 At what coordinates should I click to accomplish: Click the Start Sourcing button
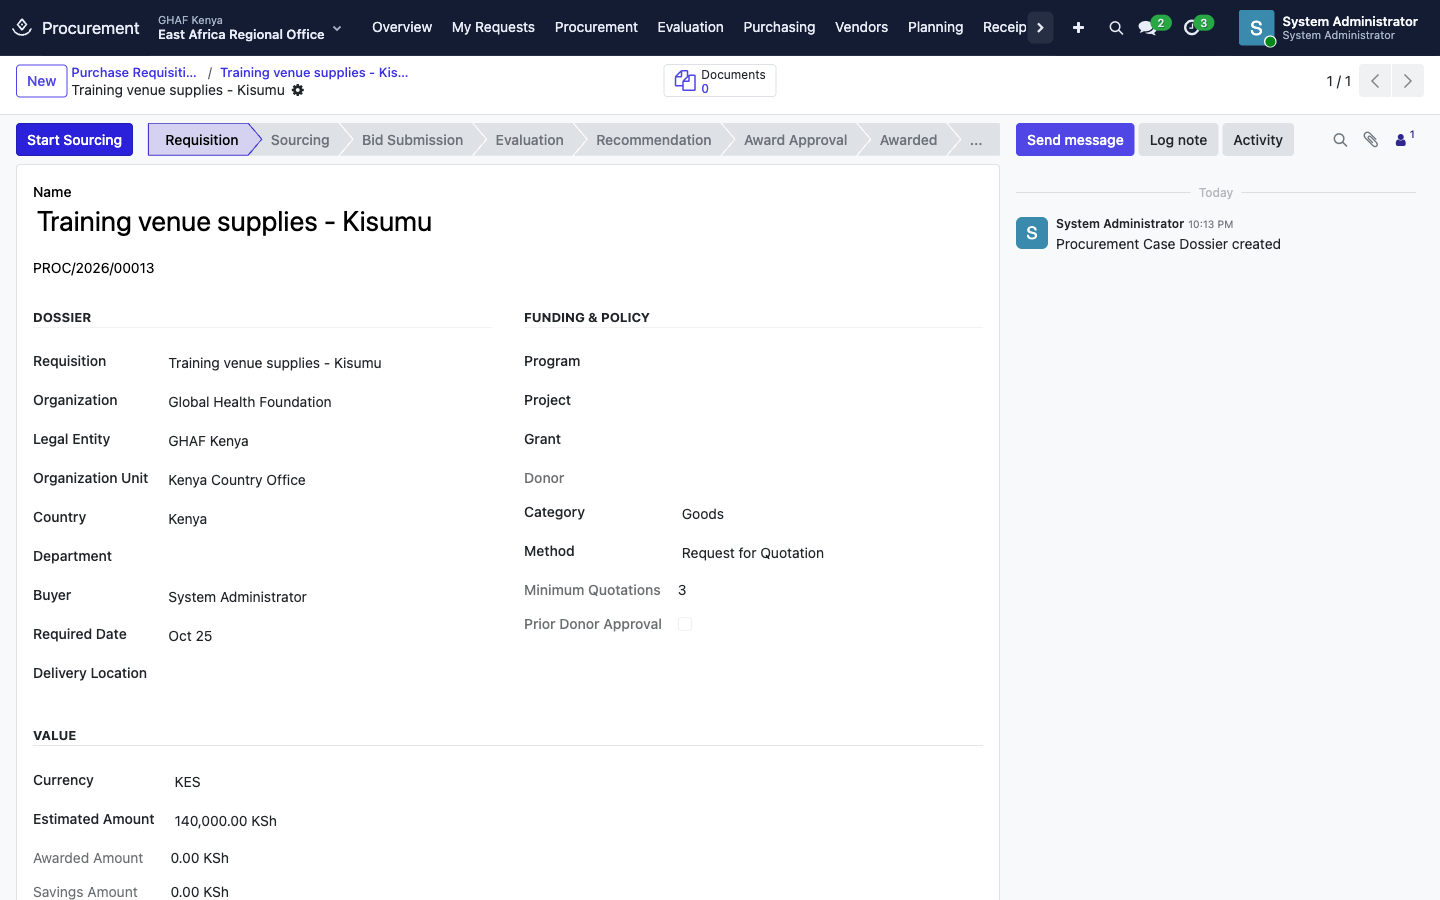[74, 140]
